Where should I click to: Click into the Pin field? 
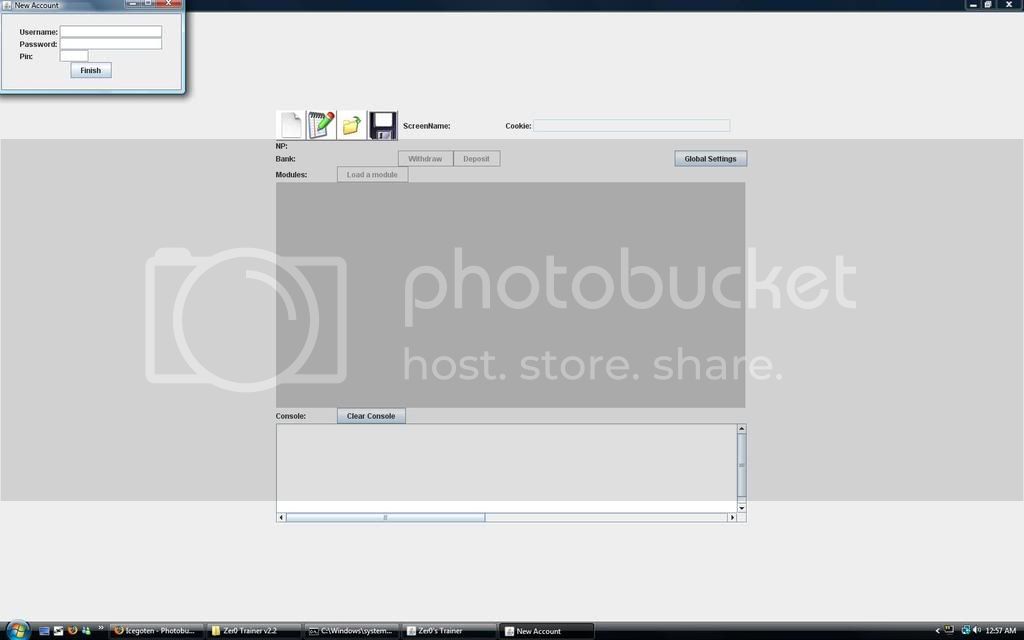[74, 56]
